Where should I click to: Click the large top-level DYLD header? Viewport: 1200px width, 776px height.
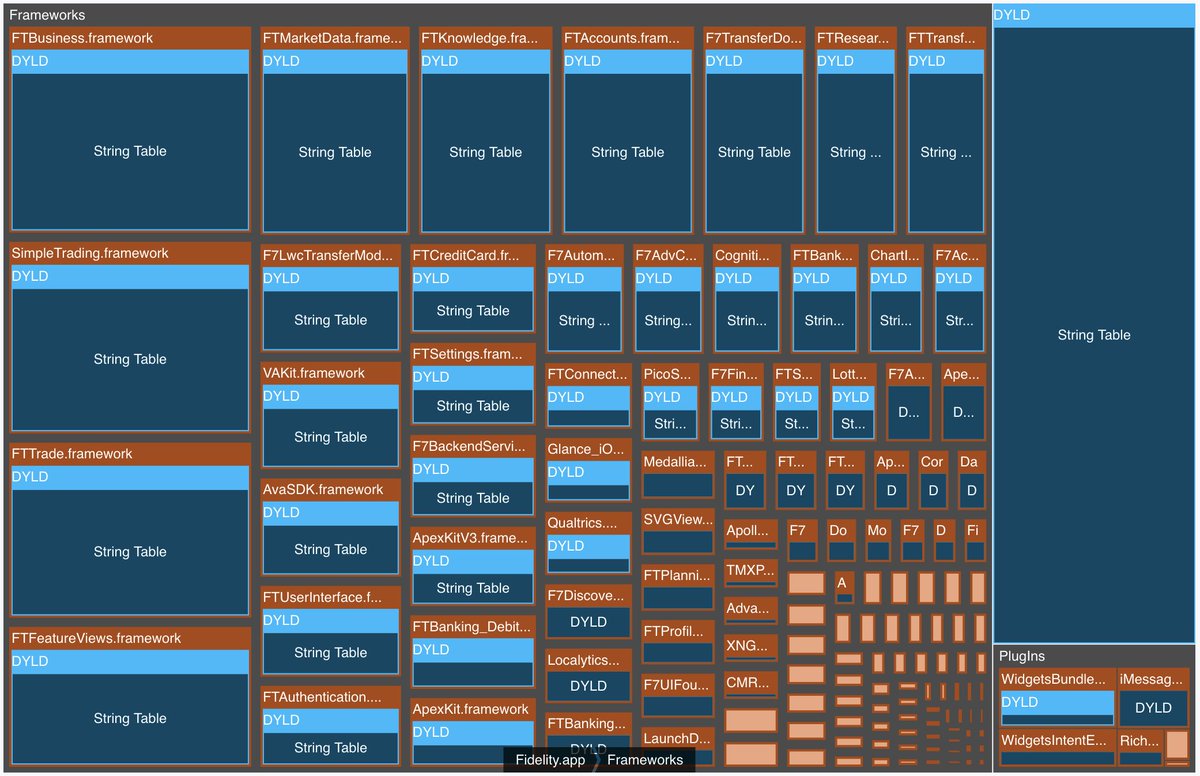pos(1094,15)
